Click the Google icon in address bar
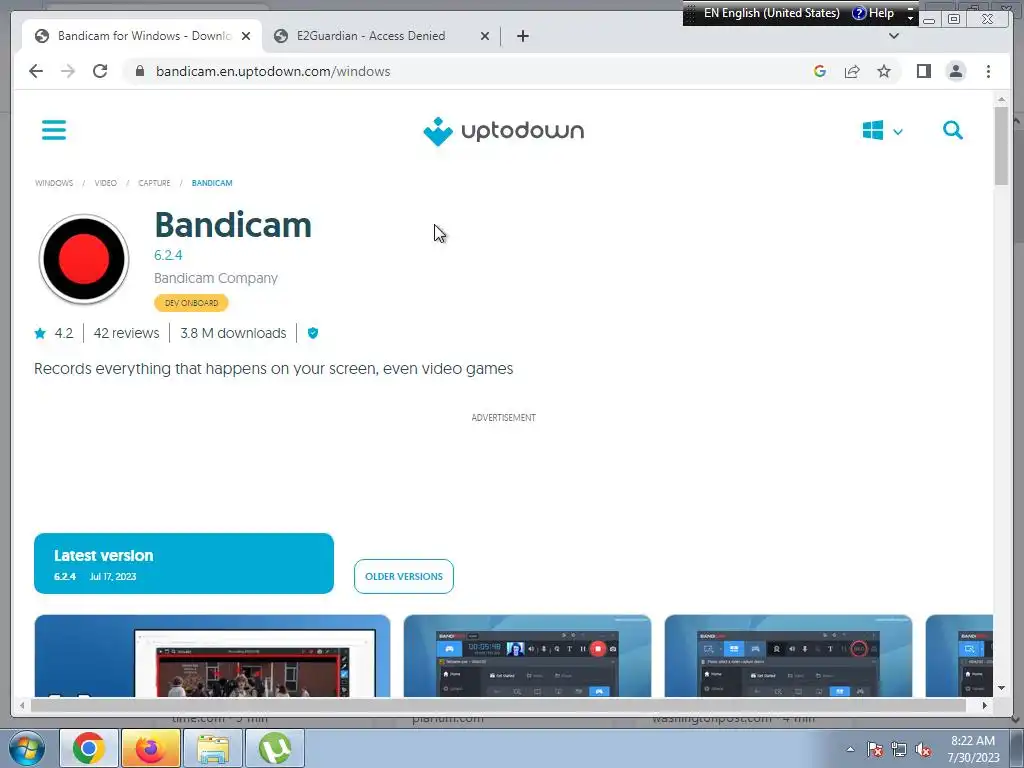This screenshot has width=1024, height=768. (820, 71)
